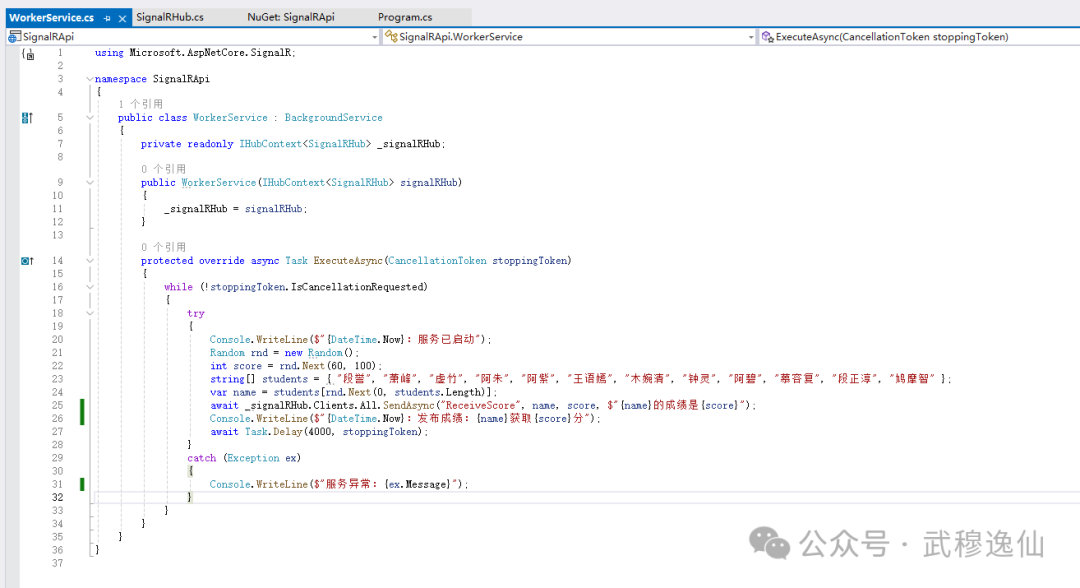The height and width of the screenshot is (588, 1080).
Task: Open the '0 个引用' link above constructor
Action: pos(163,169)
